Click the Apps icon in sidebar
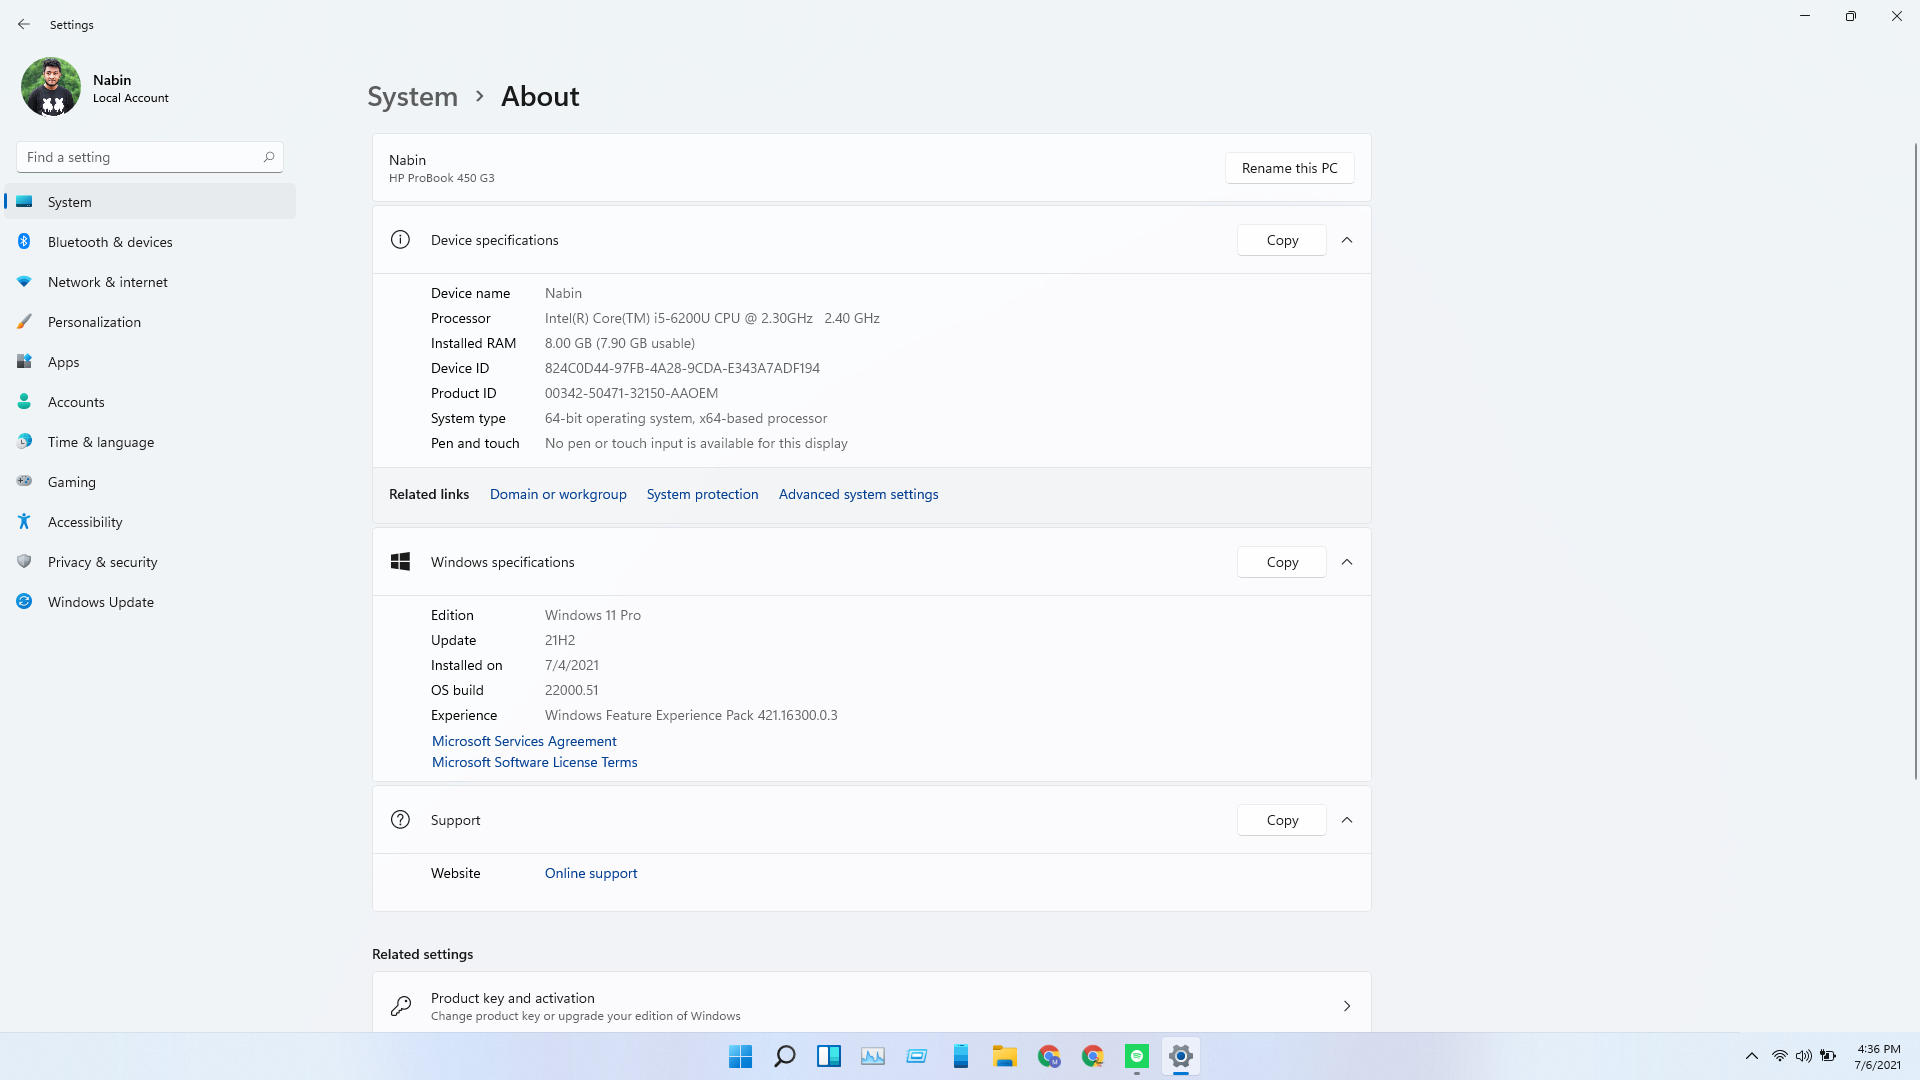The width and height of the screenshot is (1920, 1080). (24, 362)
